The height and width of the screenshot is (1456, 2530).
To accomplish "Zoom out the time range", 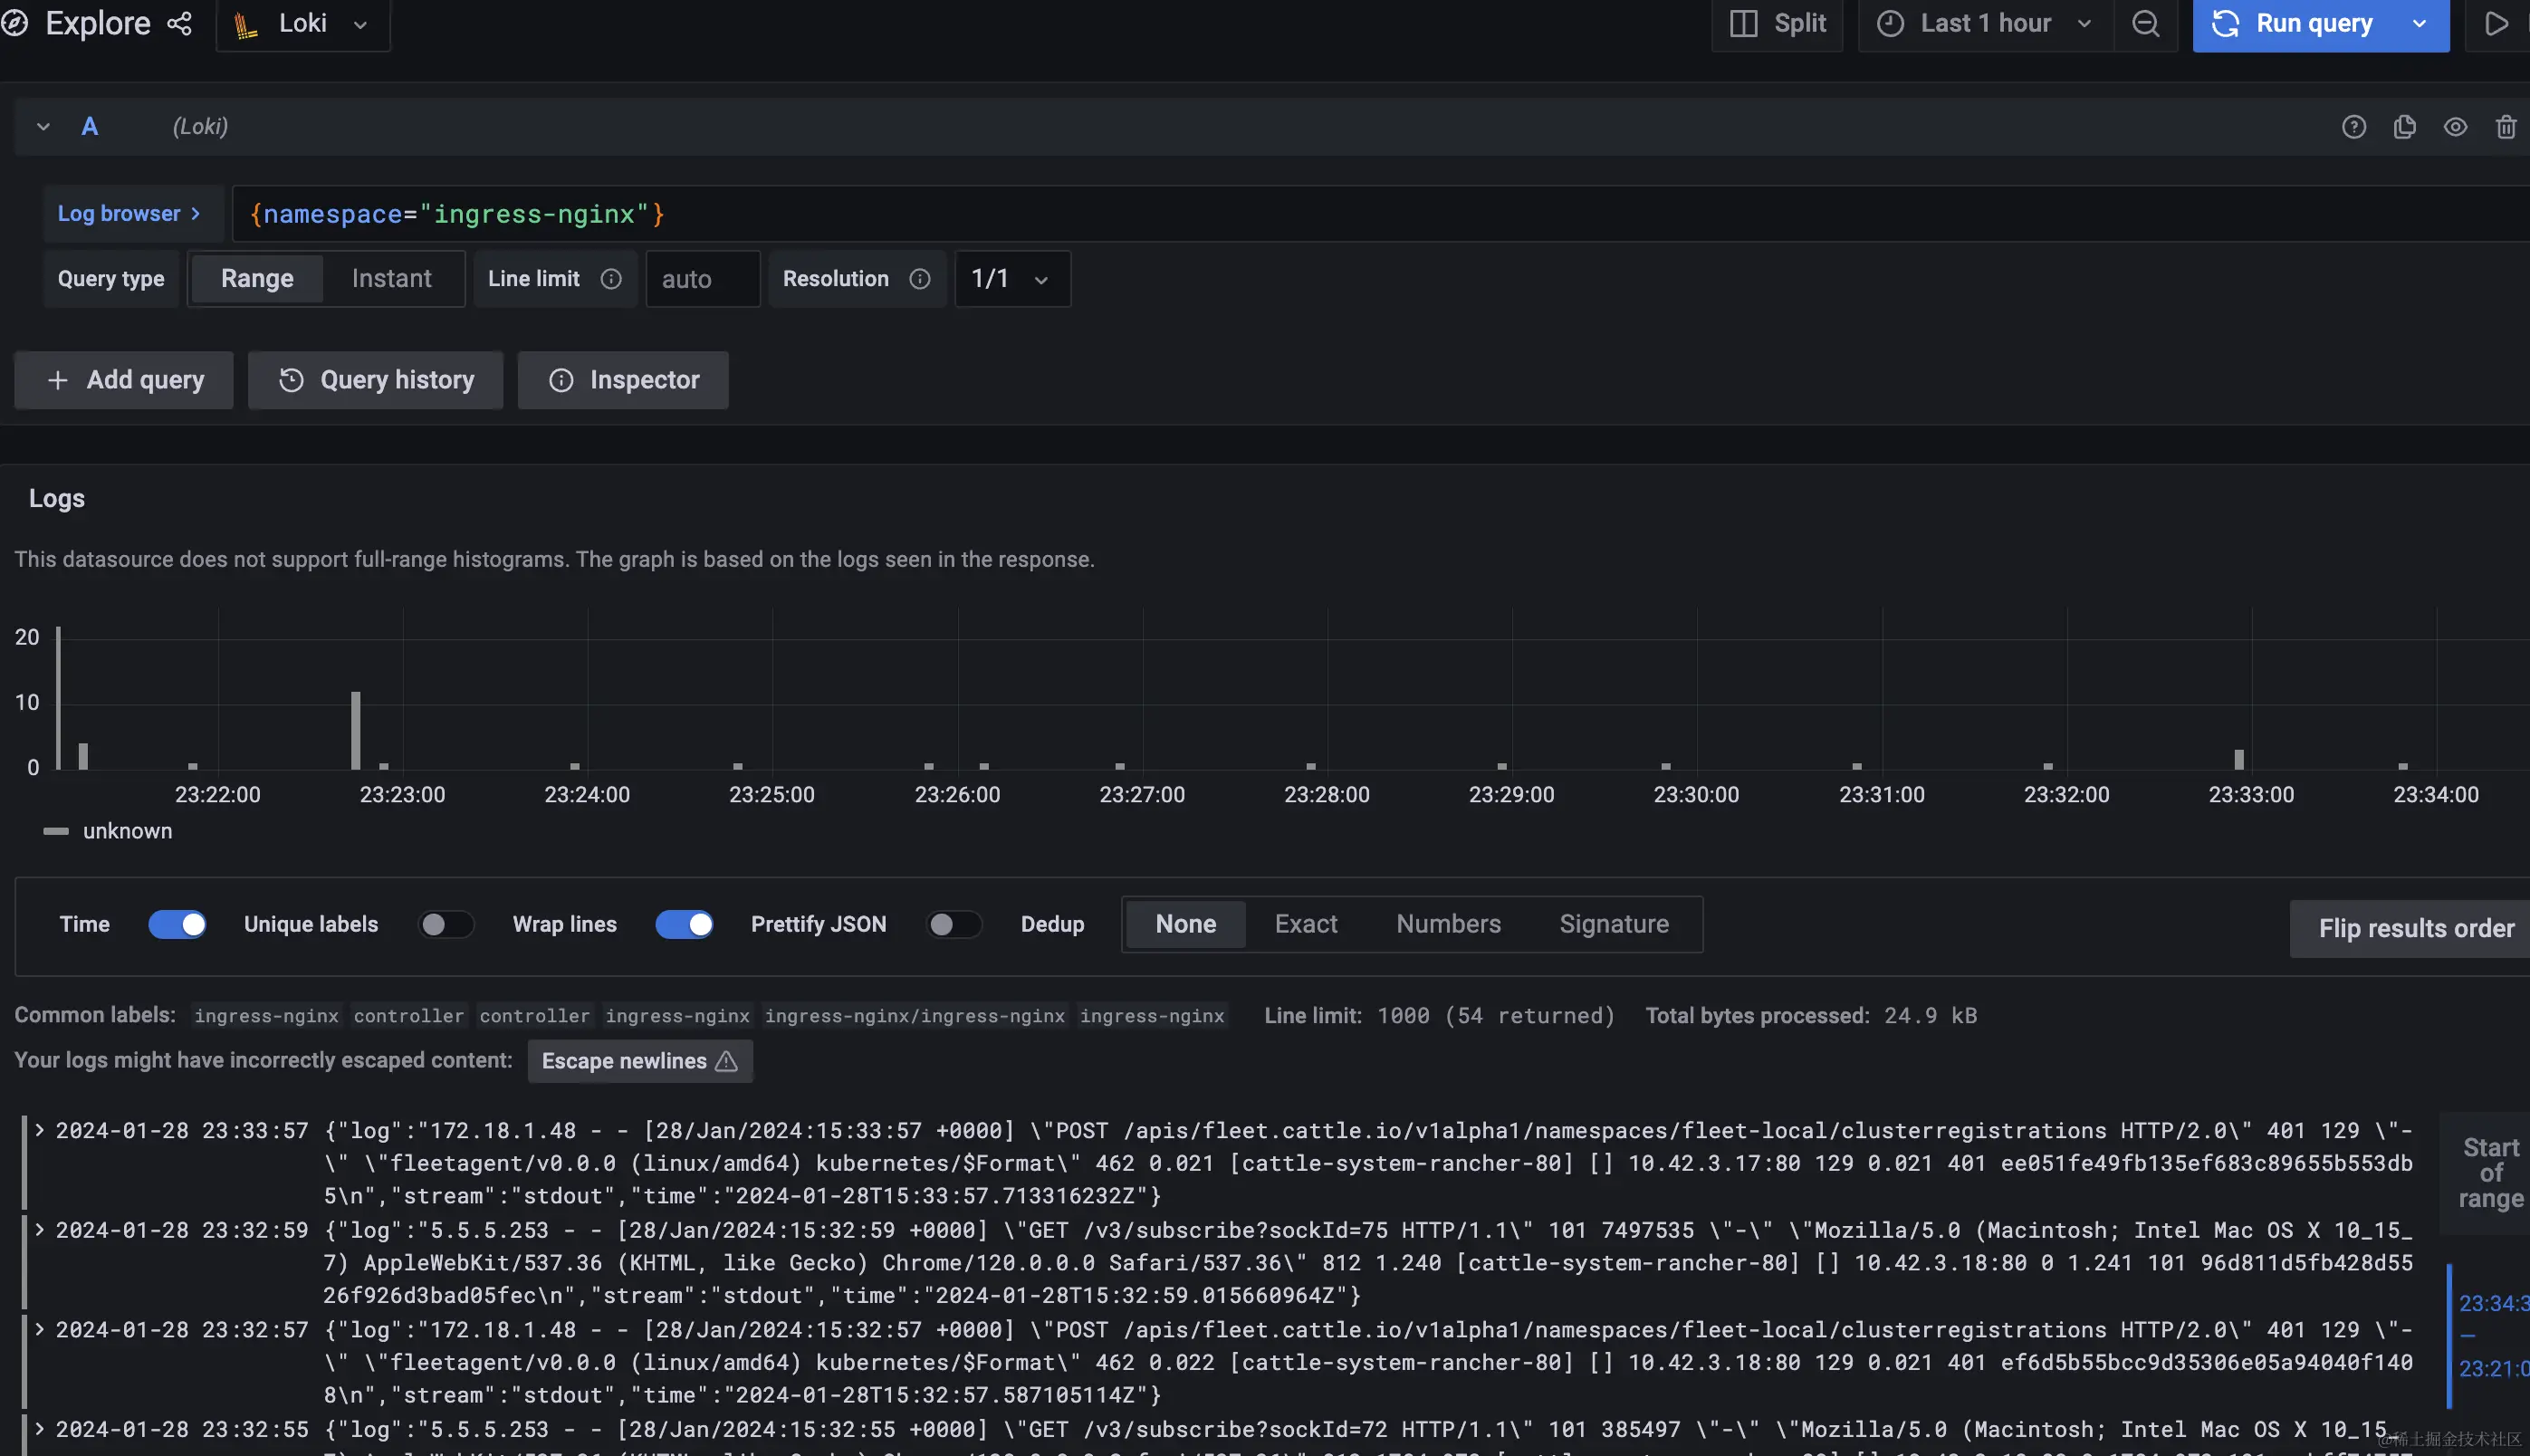I will click(x=2146, y=24).
